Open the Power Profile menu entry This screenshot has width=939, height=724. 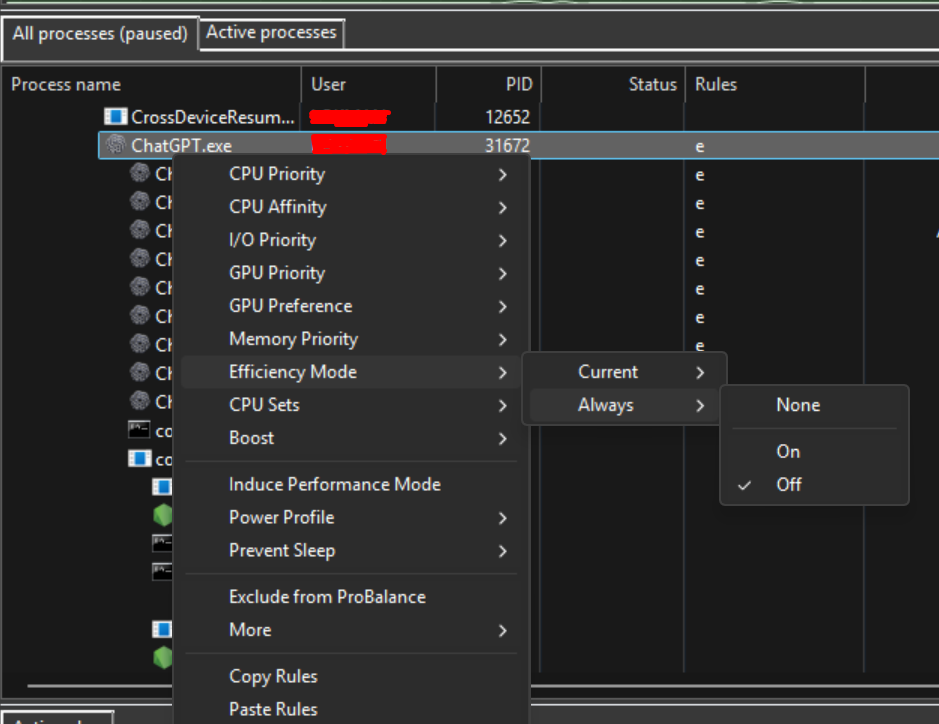(351, 517)
